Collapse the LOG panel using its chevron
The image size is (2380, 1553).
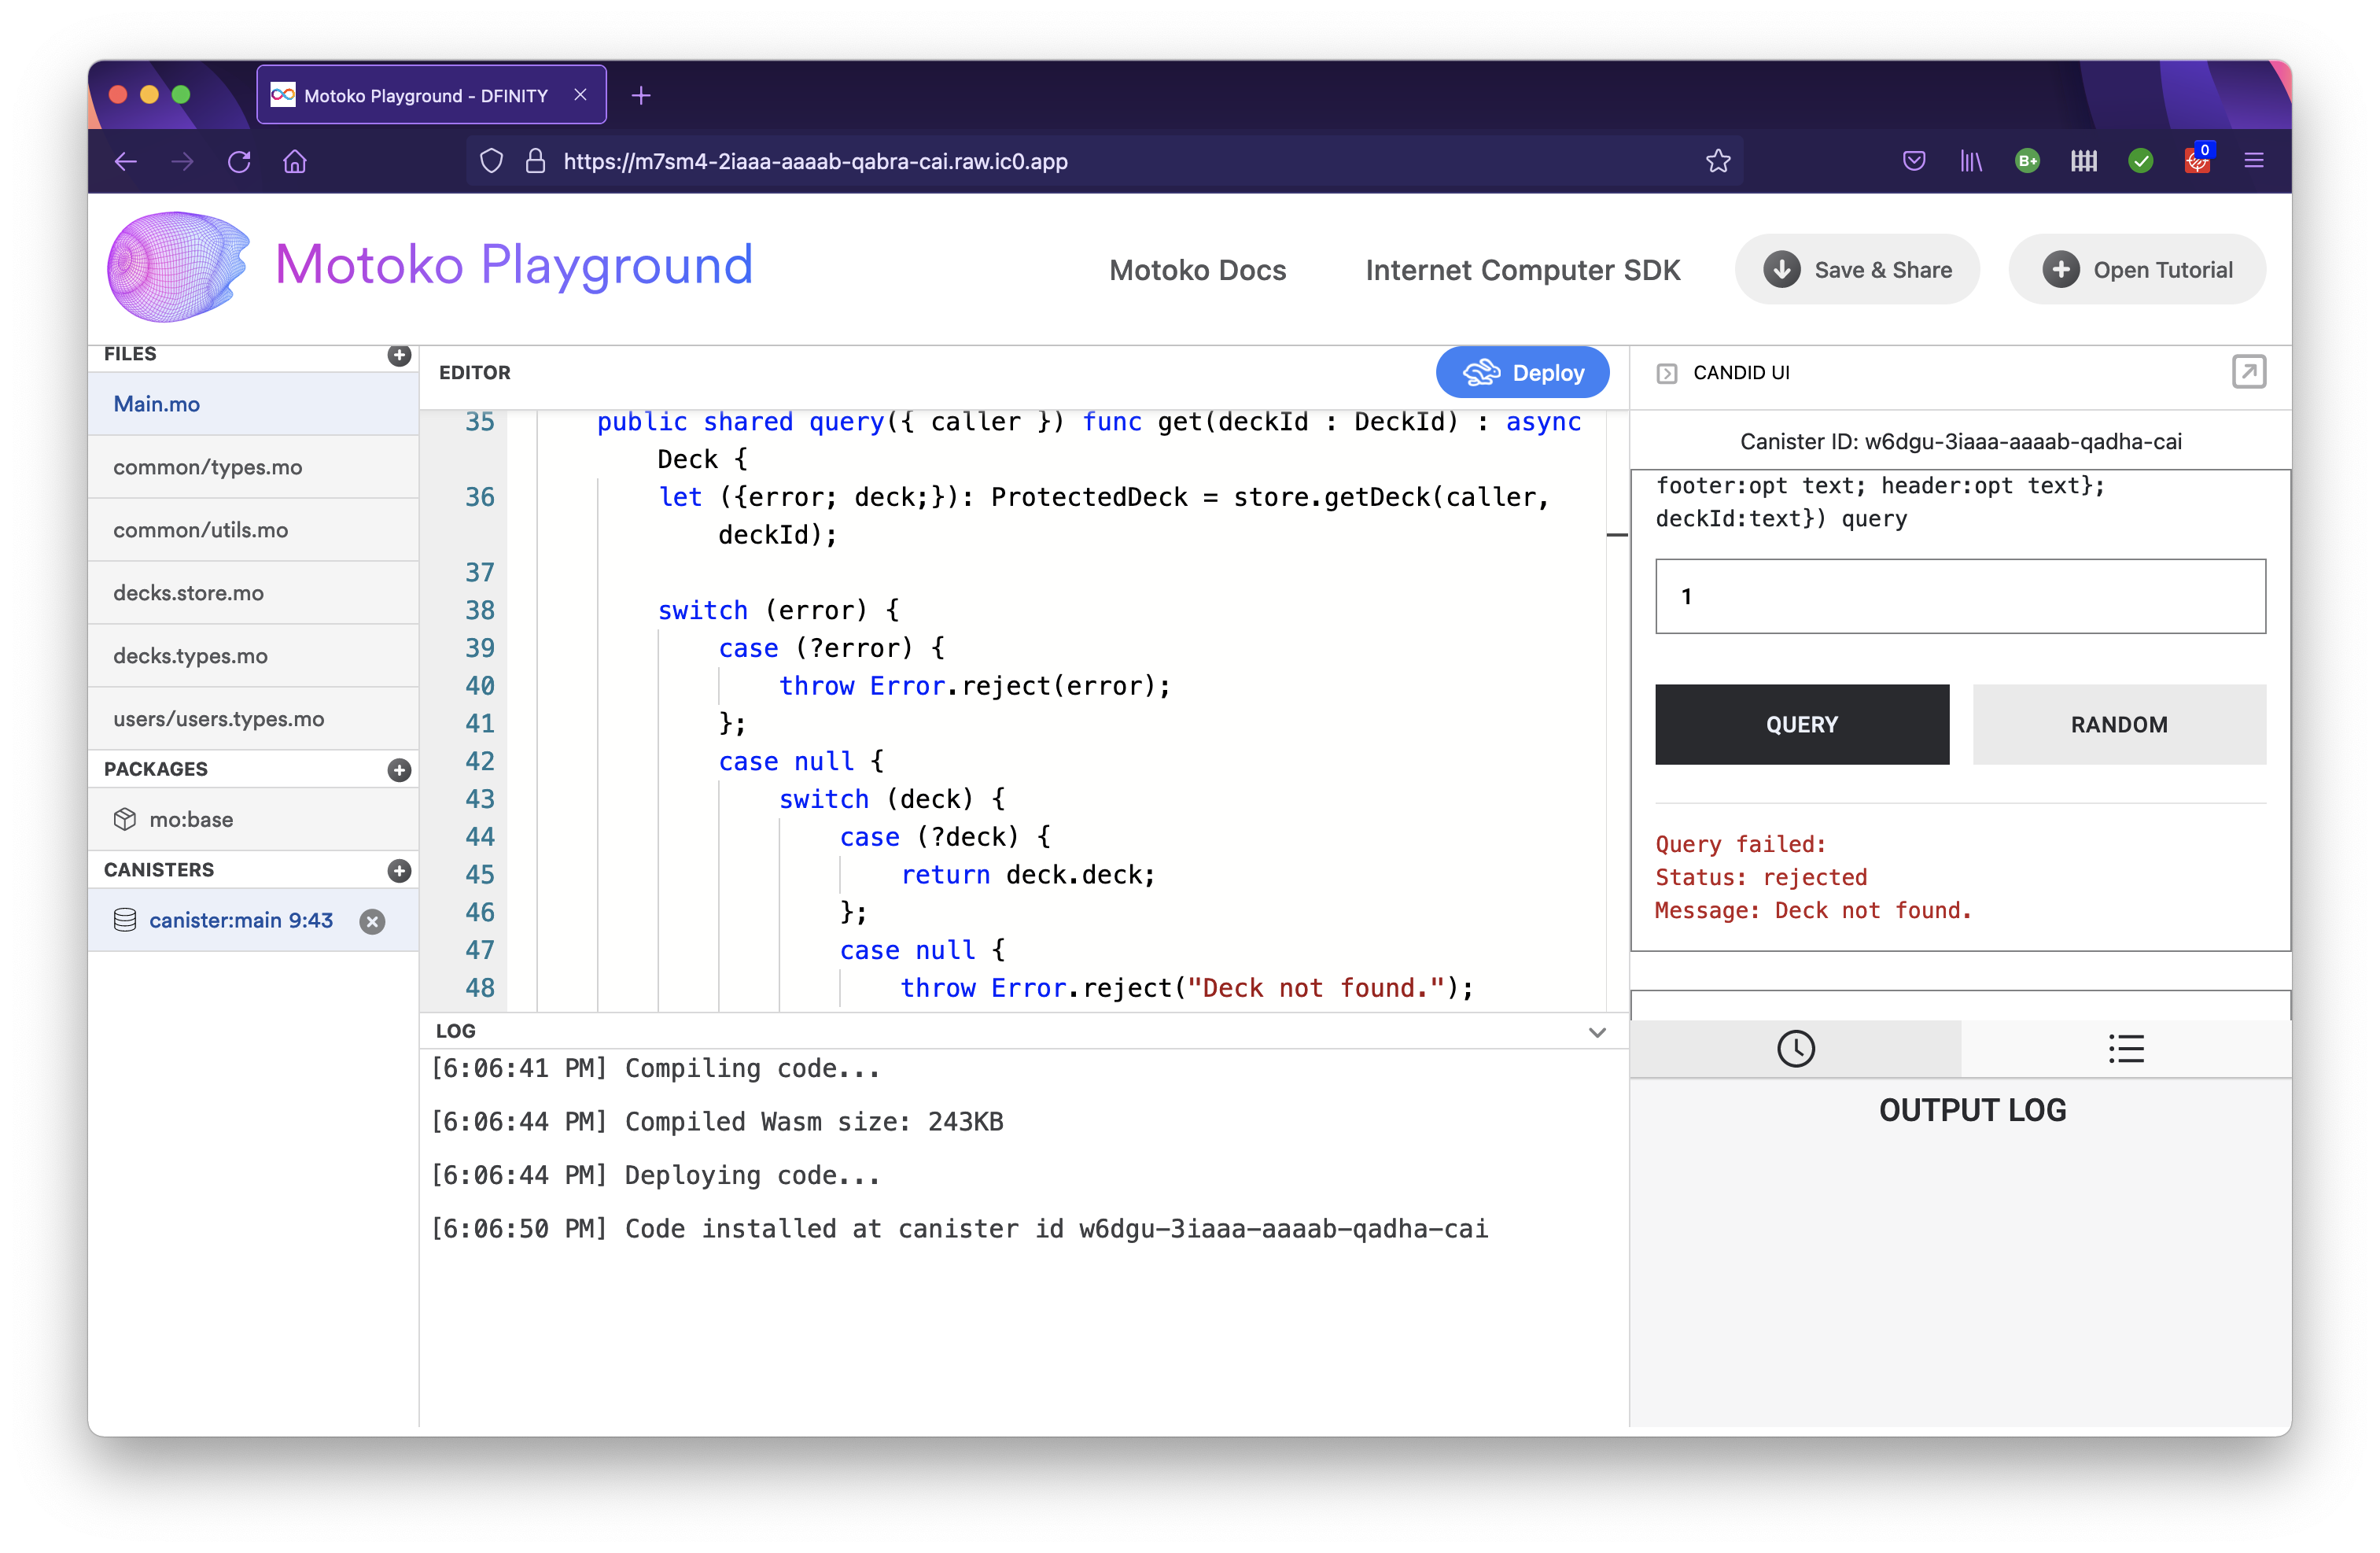(1597, 1031)
